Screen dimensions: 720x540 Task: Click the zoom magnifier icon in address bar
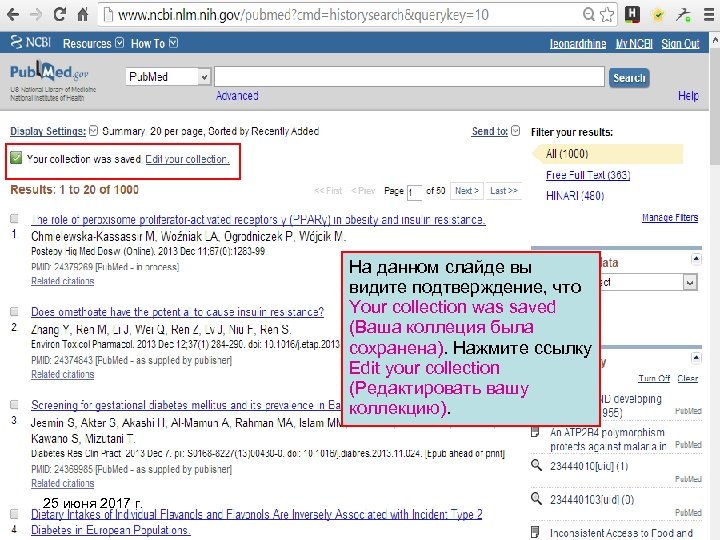(x=588, y=14)
